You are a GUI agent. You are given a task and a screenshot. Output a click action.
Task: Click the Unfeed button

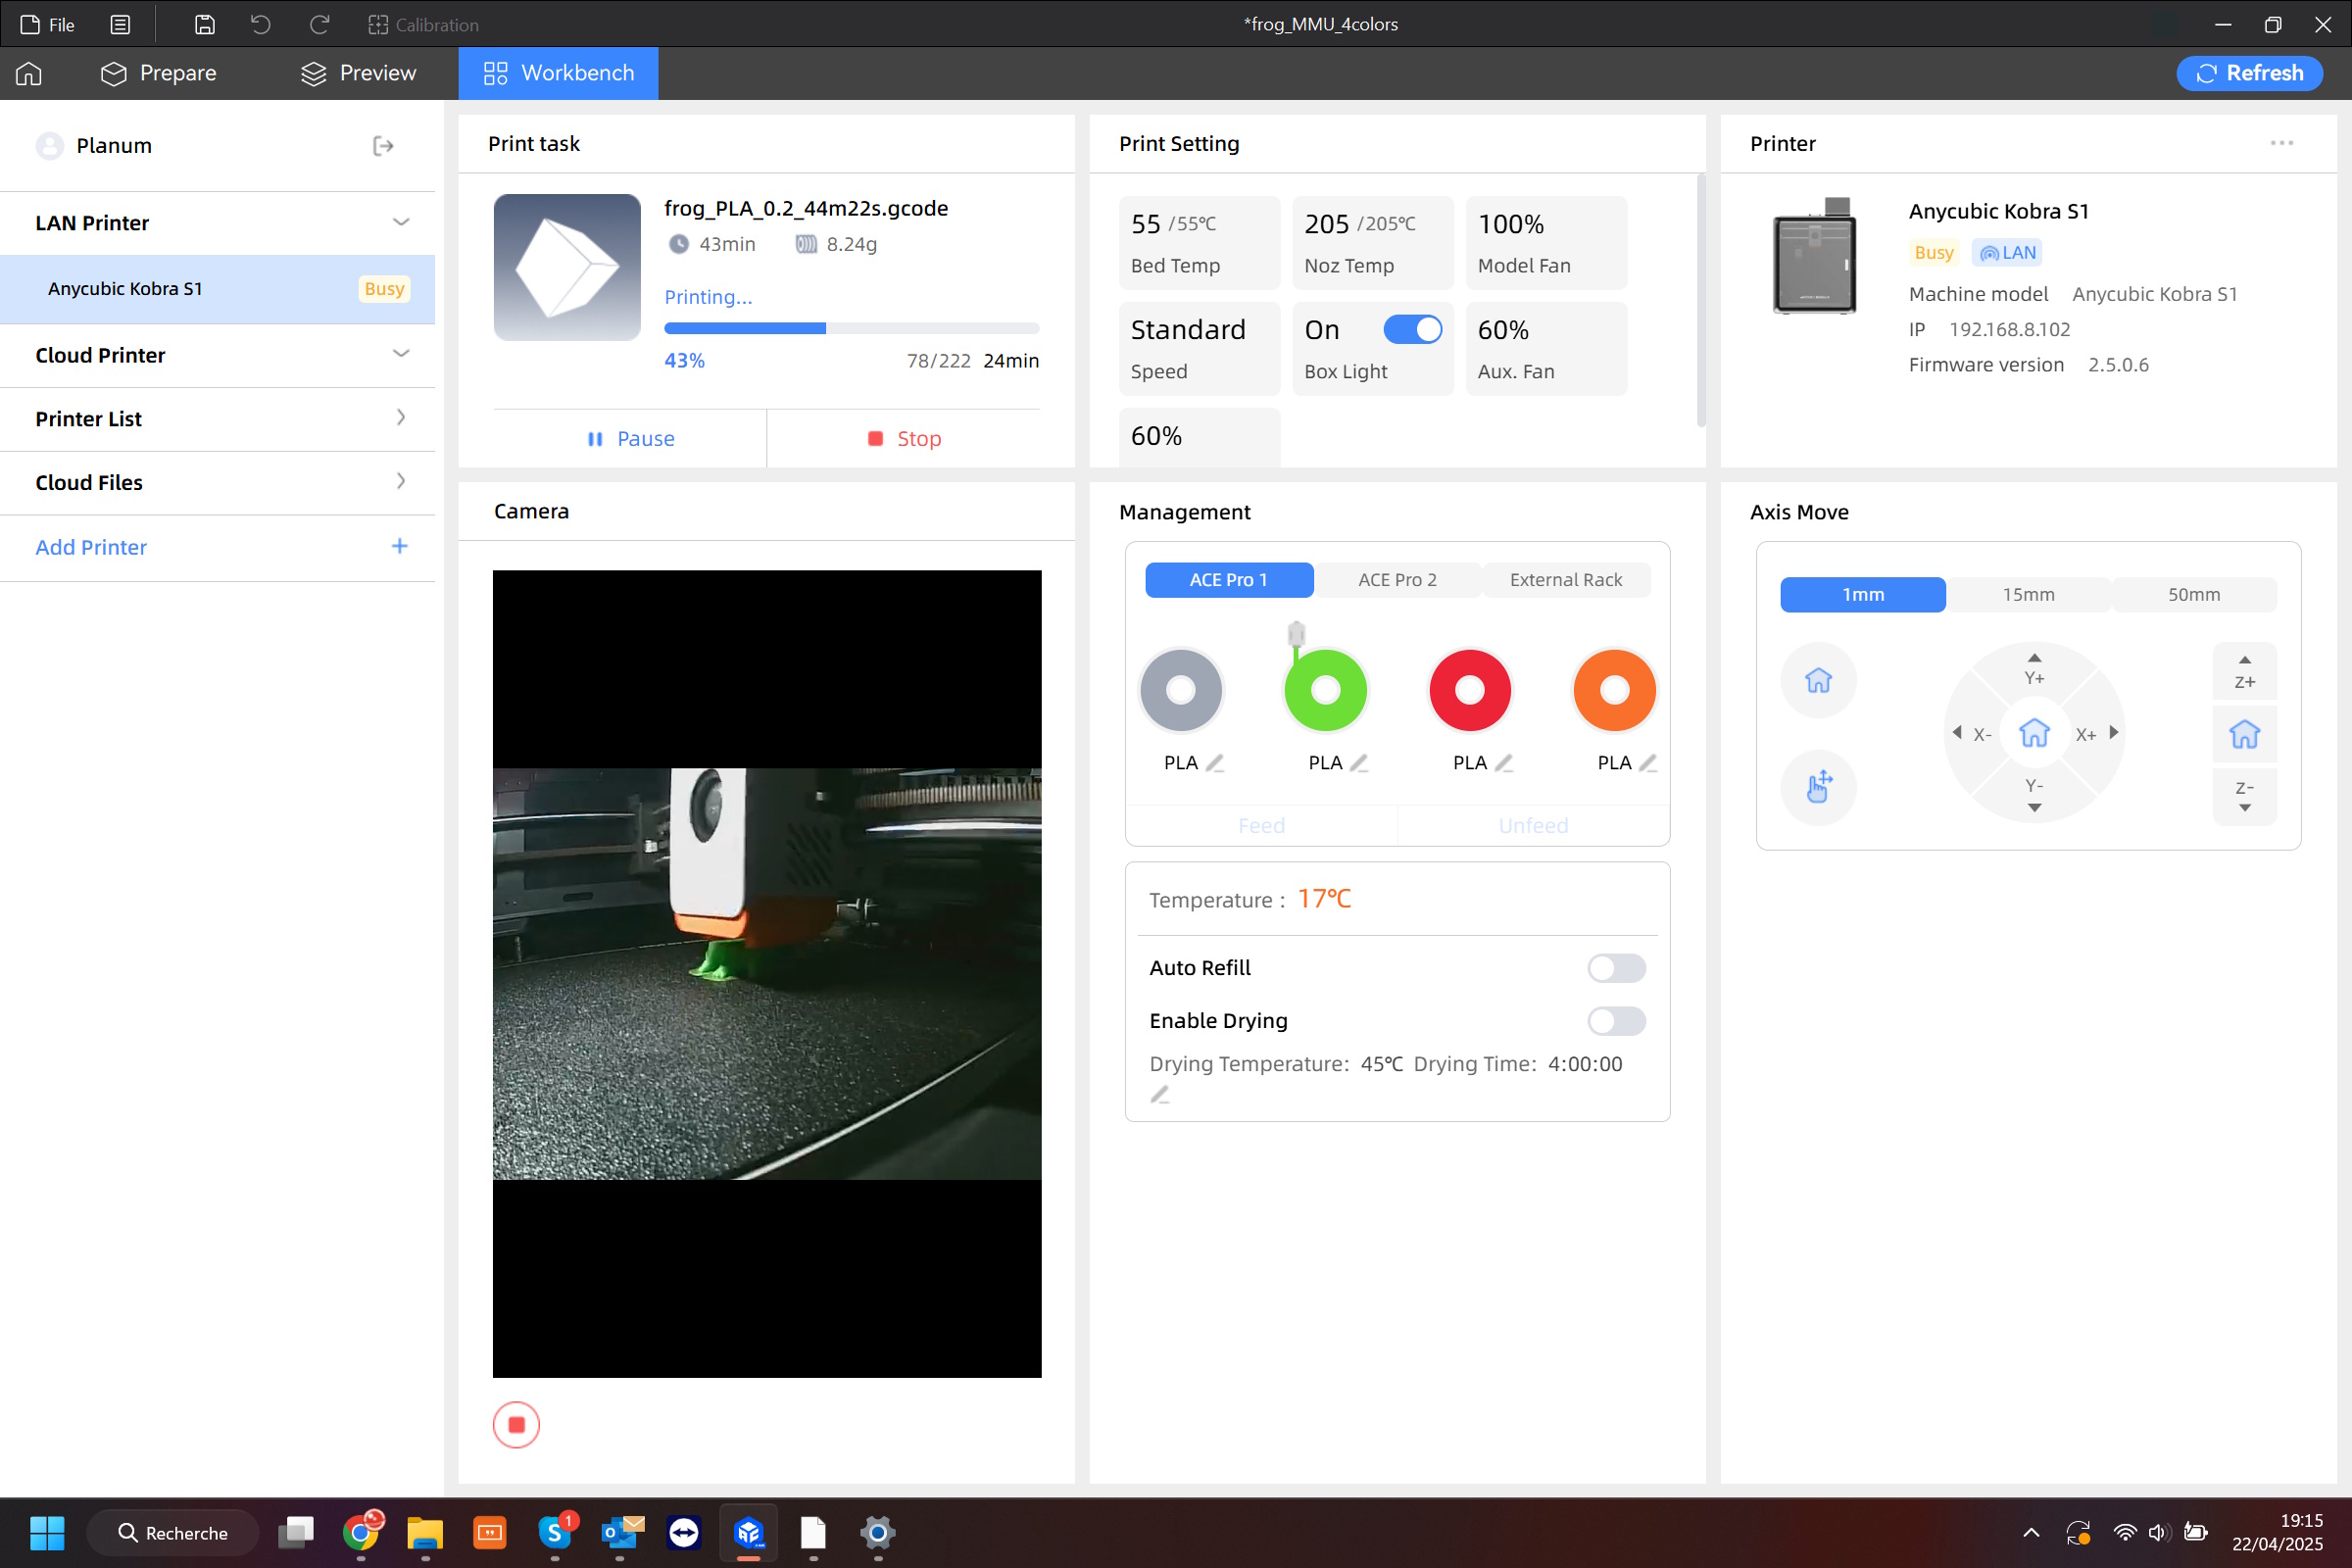click(1533, 826)
